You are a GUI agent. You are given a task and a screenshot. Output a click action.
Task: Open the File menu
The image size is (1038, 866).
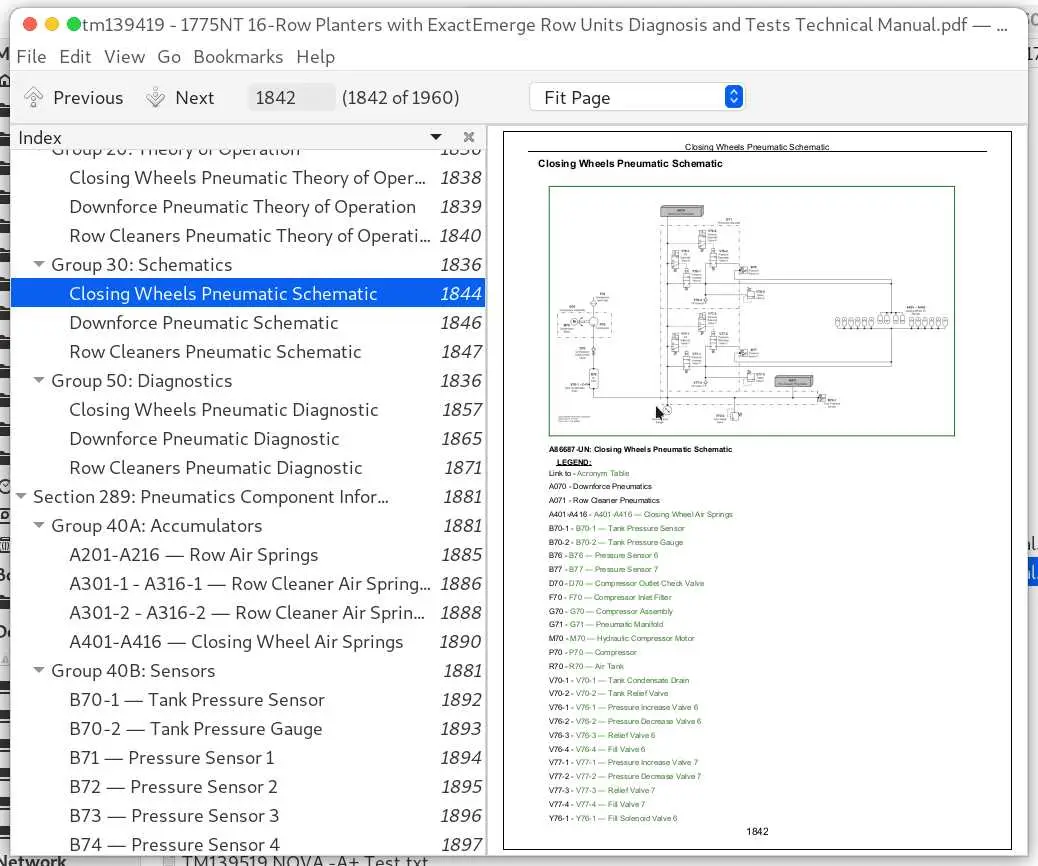[x=31, y=57]
